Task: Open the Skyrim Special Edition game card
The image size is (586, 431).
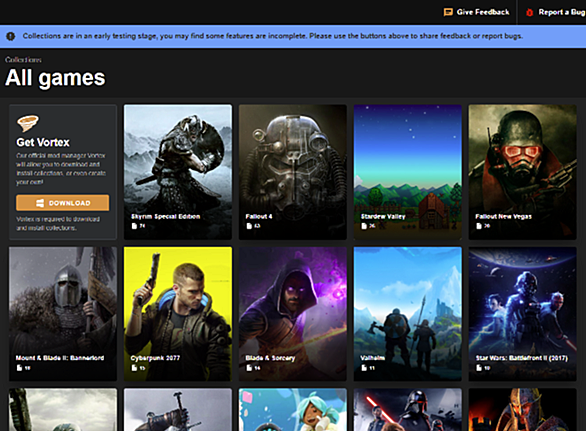Action: [178, 172]
